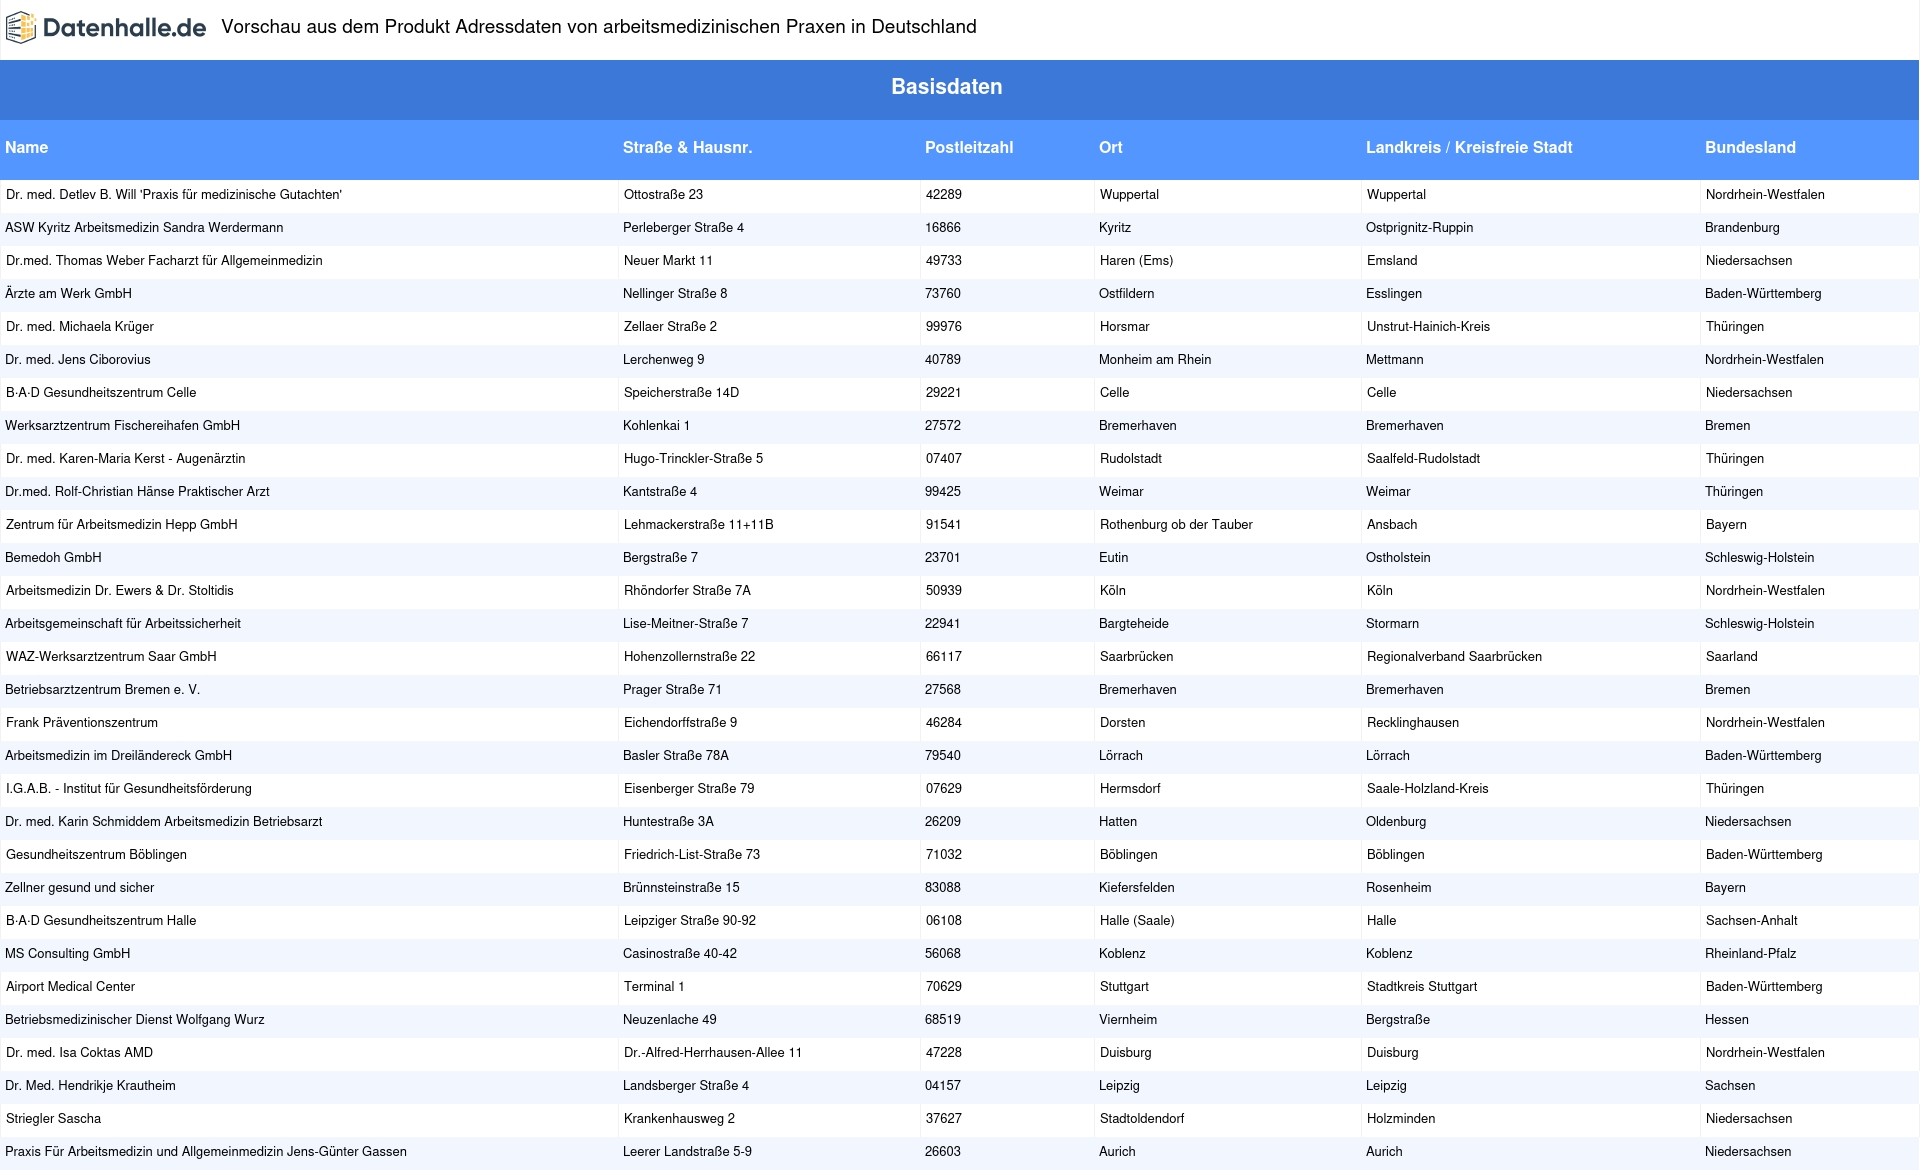Screen dimensions: 1920x1170
Task: Select city Monheim am Rhein
Action: [x=1155, y=360]
